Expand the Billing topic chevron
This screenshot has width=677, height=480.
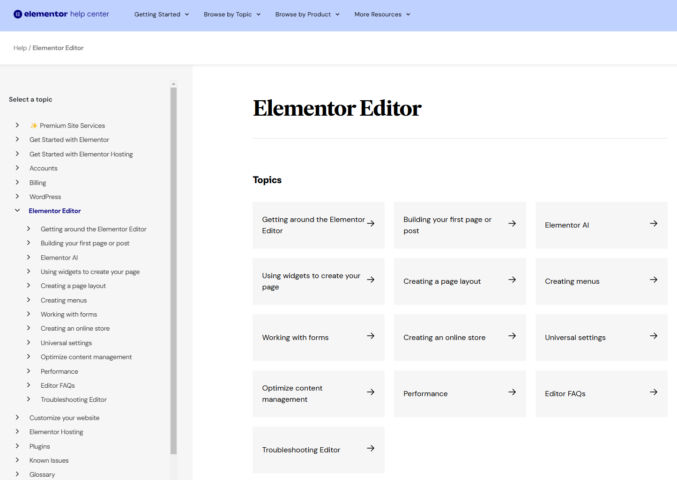17,182
